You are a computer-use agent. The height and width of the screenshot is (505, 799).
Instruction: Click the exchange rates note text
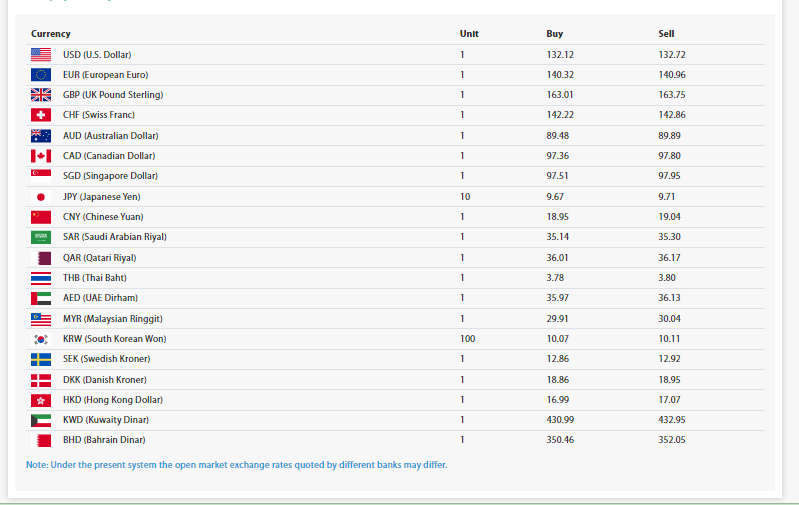pyautogui.click(x=236, y=465)
